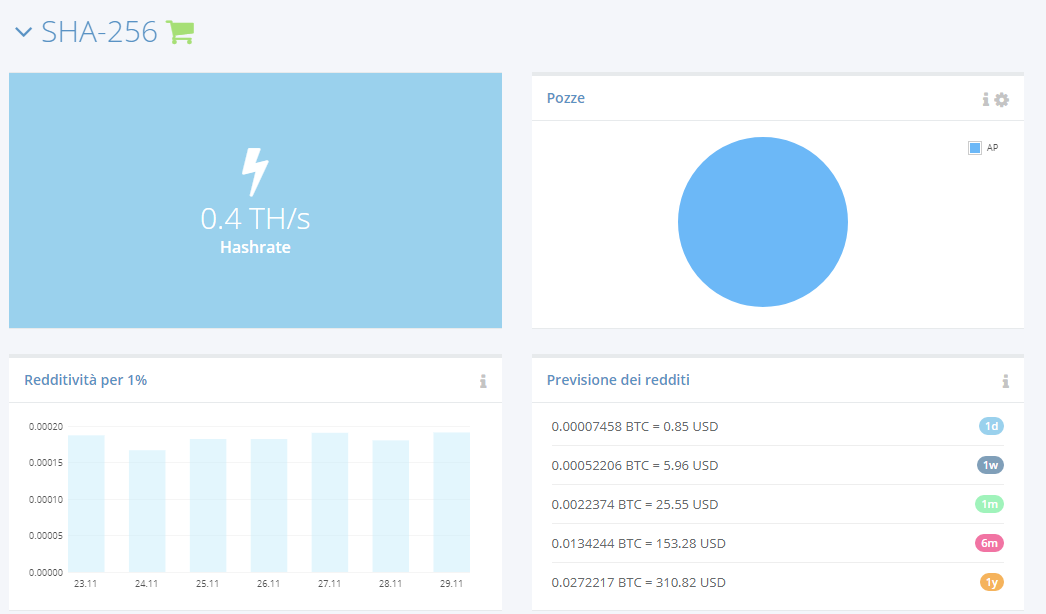Select the 1w forecast badge

(x=991, y=465)
